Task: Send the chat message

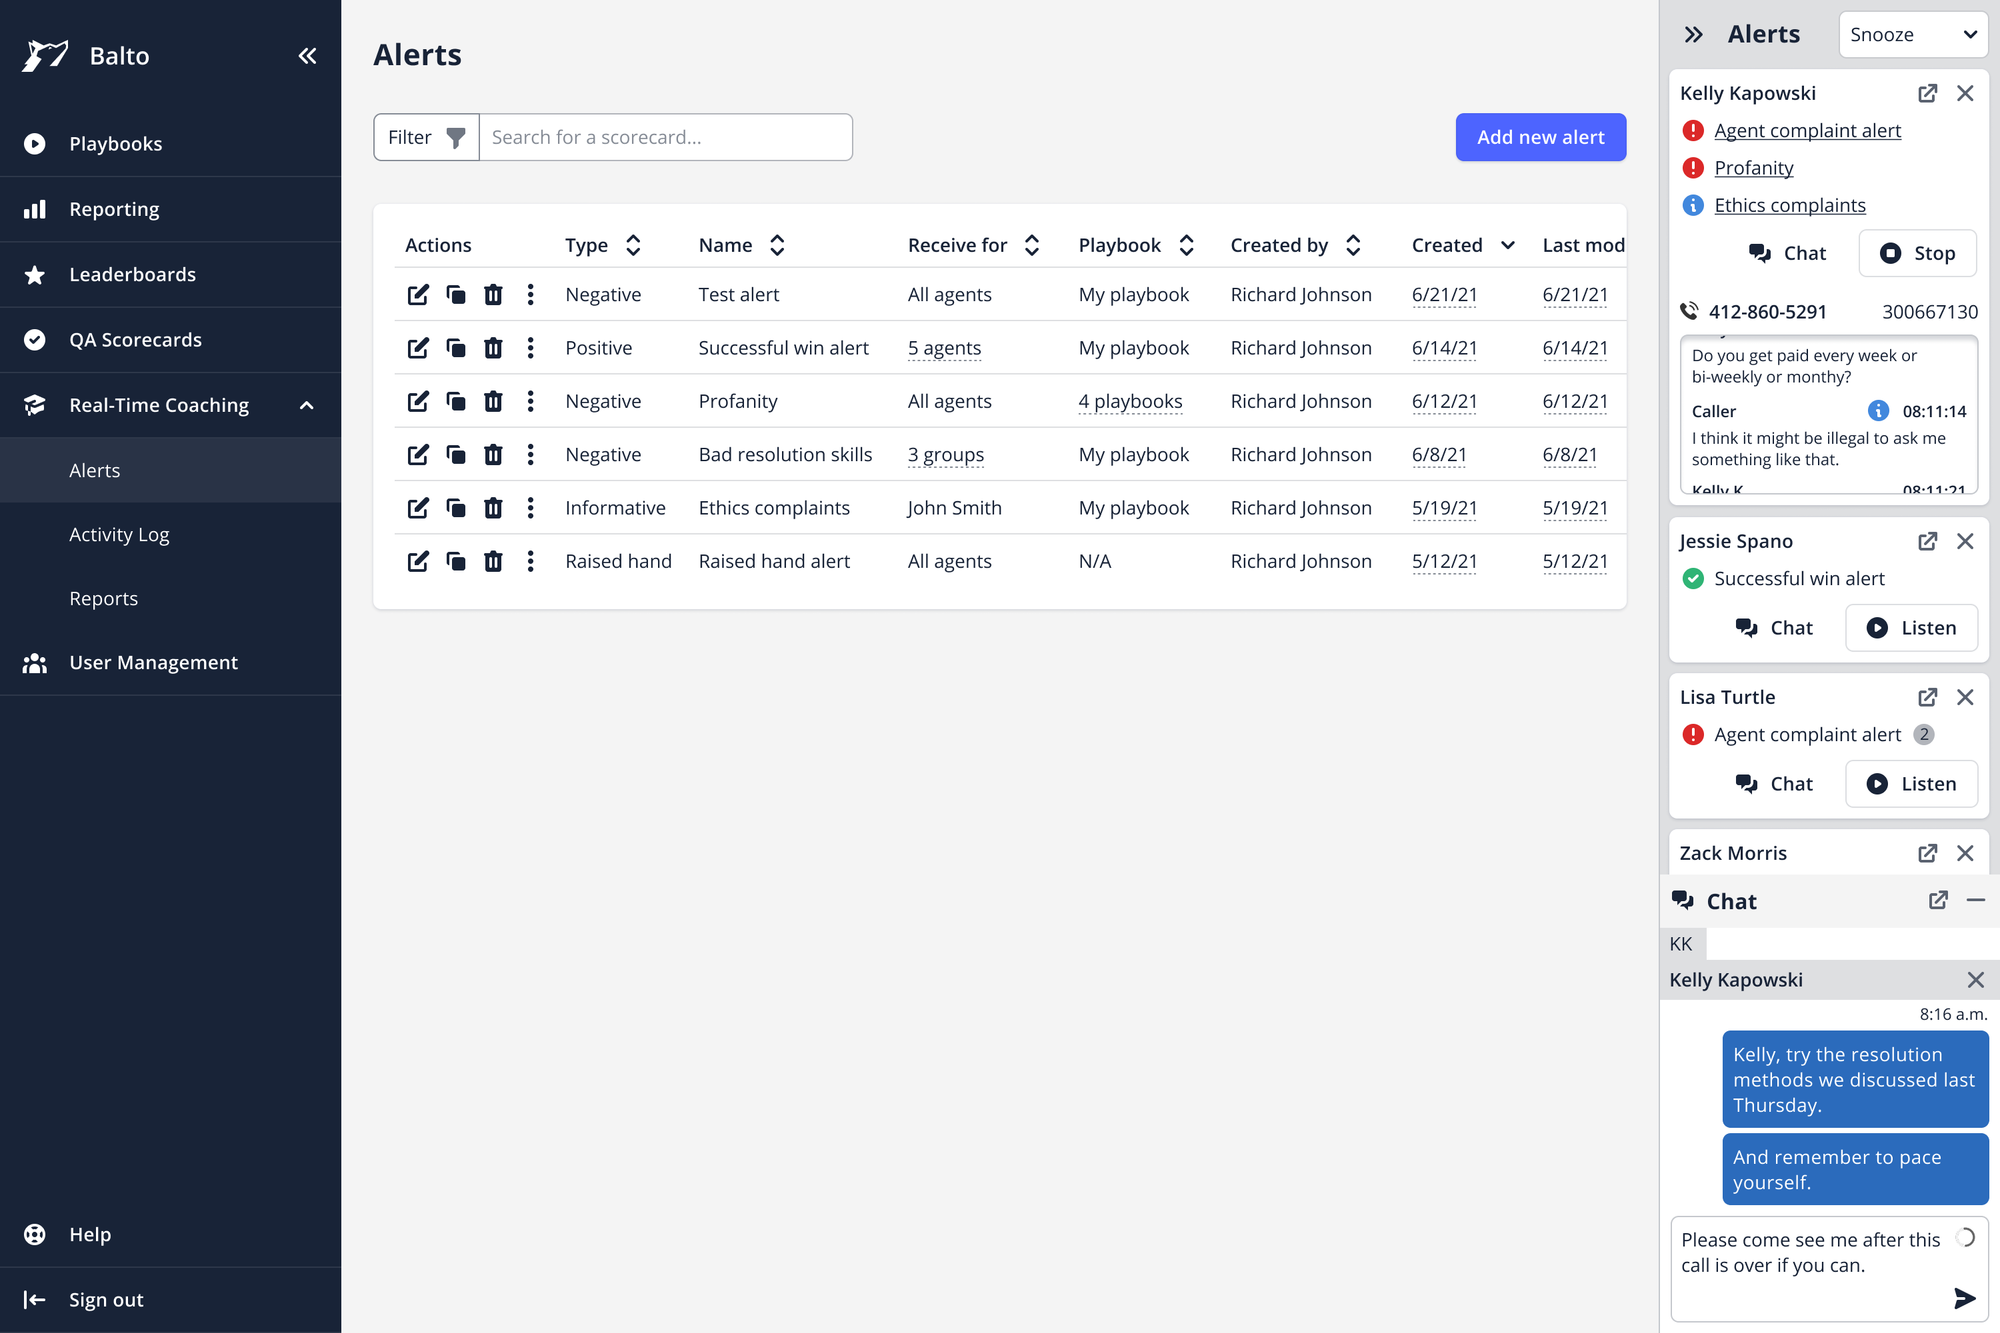Action: (x=1964, y=1298)
